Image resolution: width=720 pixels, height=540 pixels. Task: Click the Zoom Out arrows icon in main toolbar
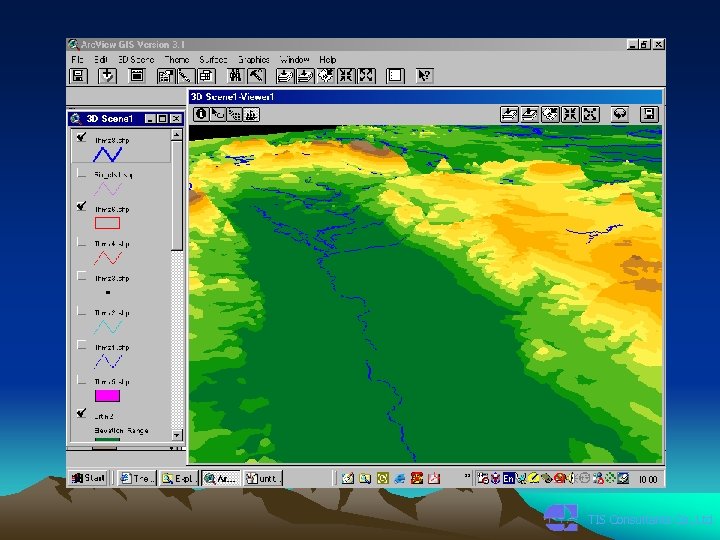coord(366,76)
